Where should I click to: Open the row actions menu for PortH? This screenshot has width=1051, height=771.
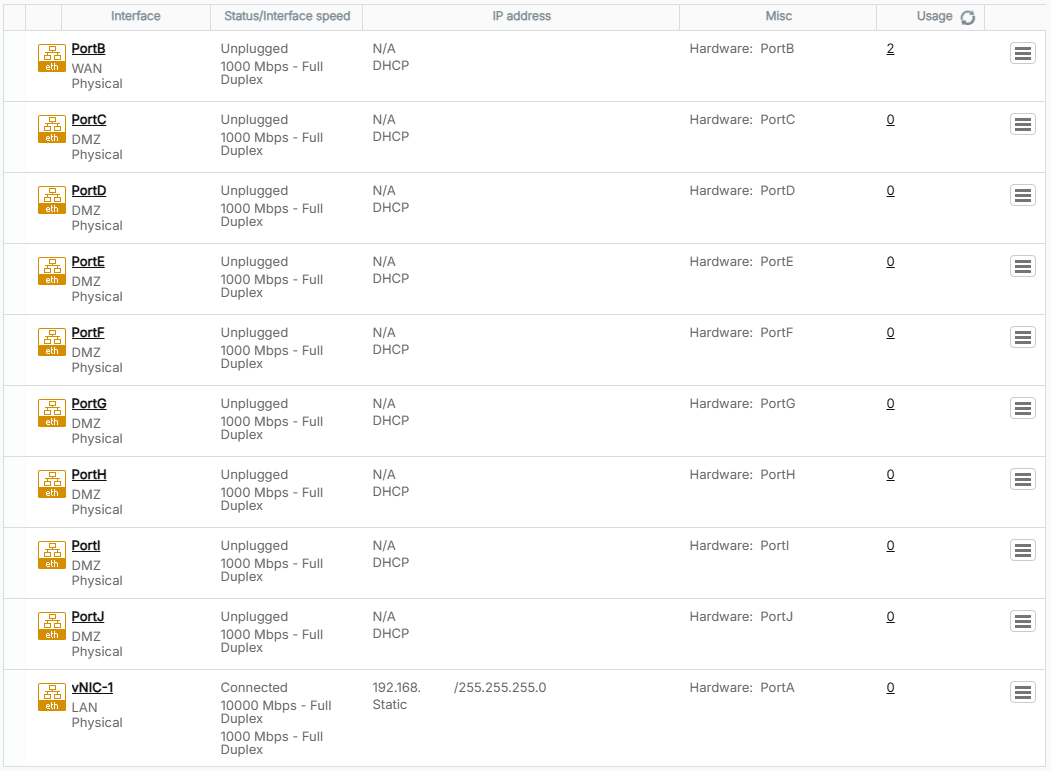[x=1022, y=480]
